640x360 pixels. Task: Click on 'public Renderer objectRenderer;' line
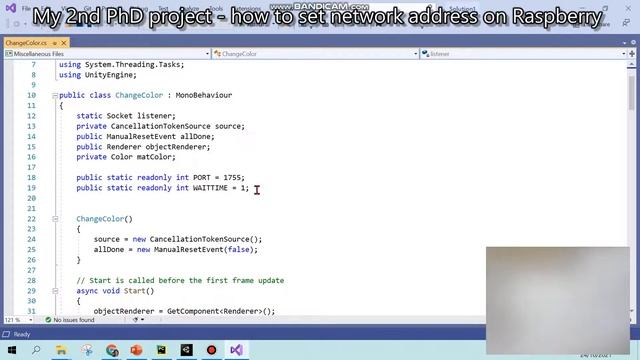(143, 147)
